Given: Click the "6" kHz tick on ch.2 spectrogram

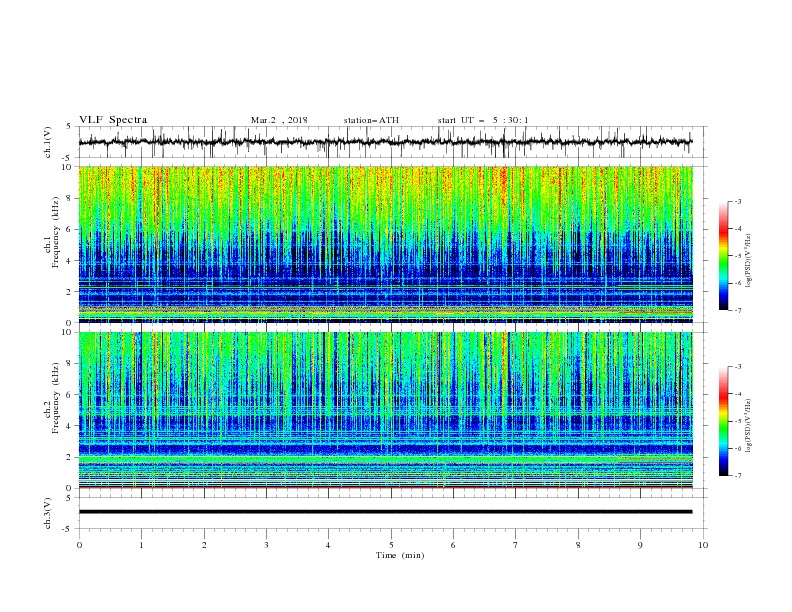Looking at the screenshot, I should (70, 395).
